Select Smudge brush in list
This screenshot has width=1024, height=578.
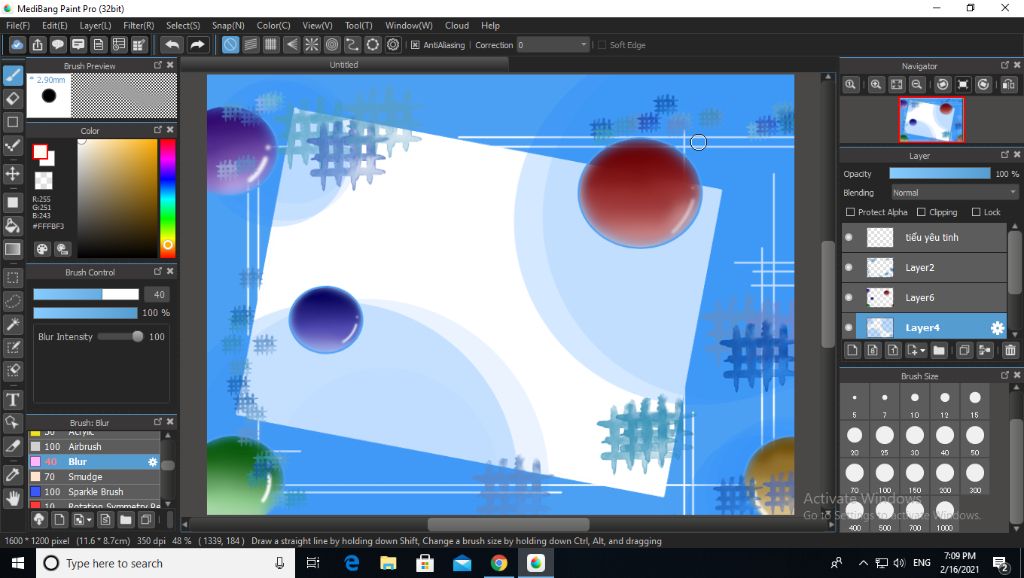tap(94, 477)
